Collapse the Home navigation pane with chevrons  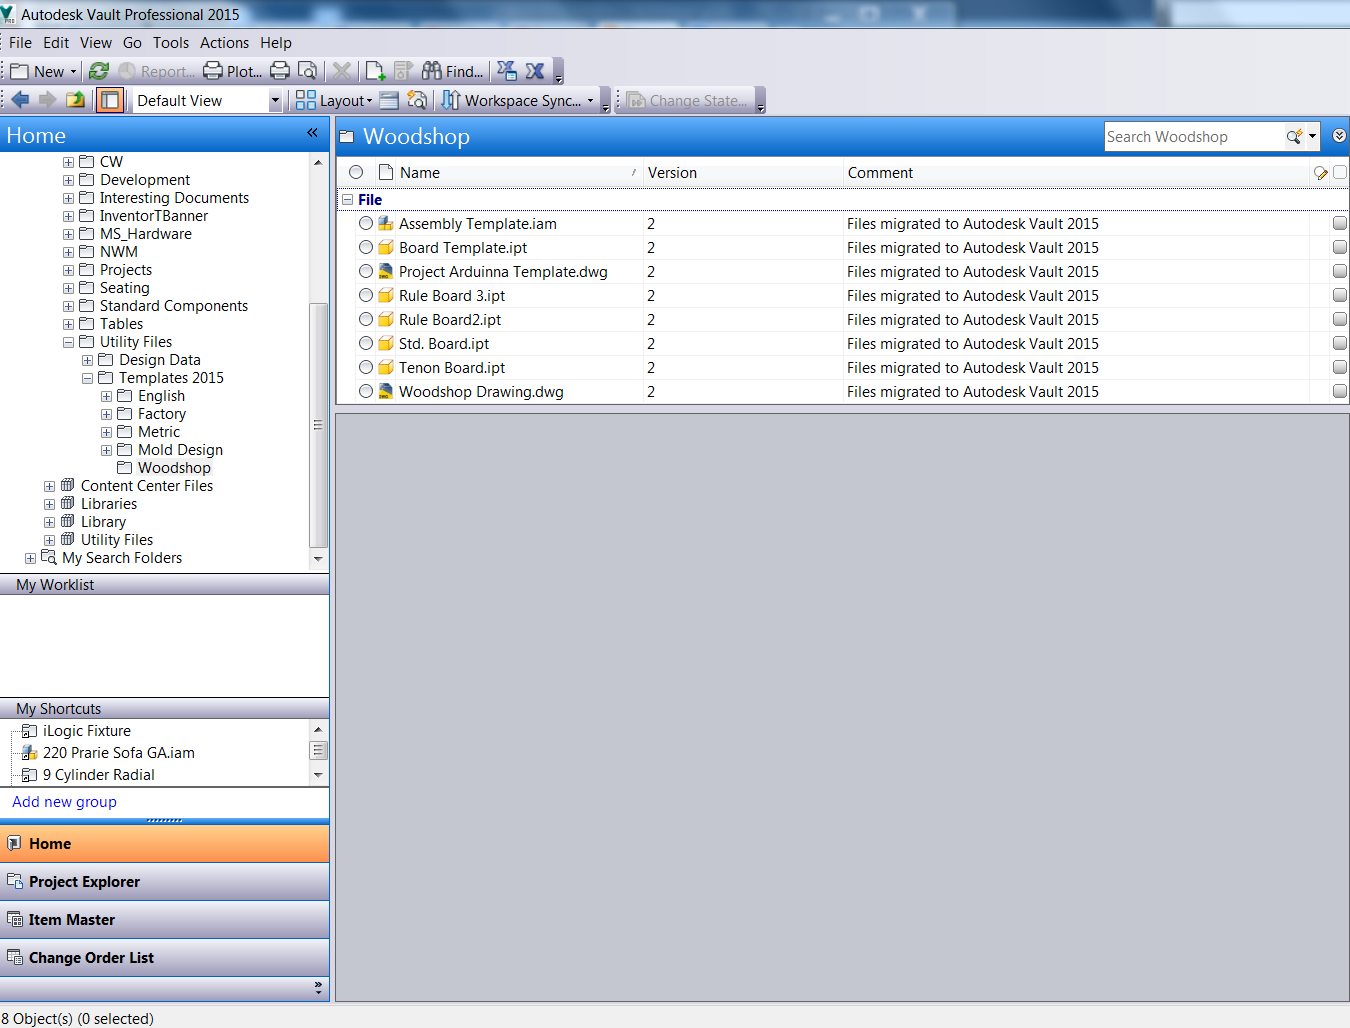coord(312,133)
